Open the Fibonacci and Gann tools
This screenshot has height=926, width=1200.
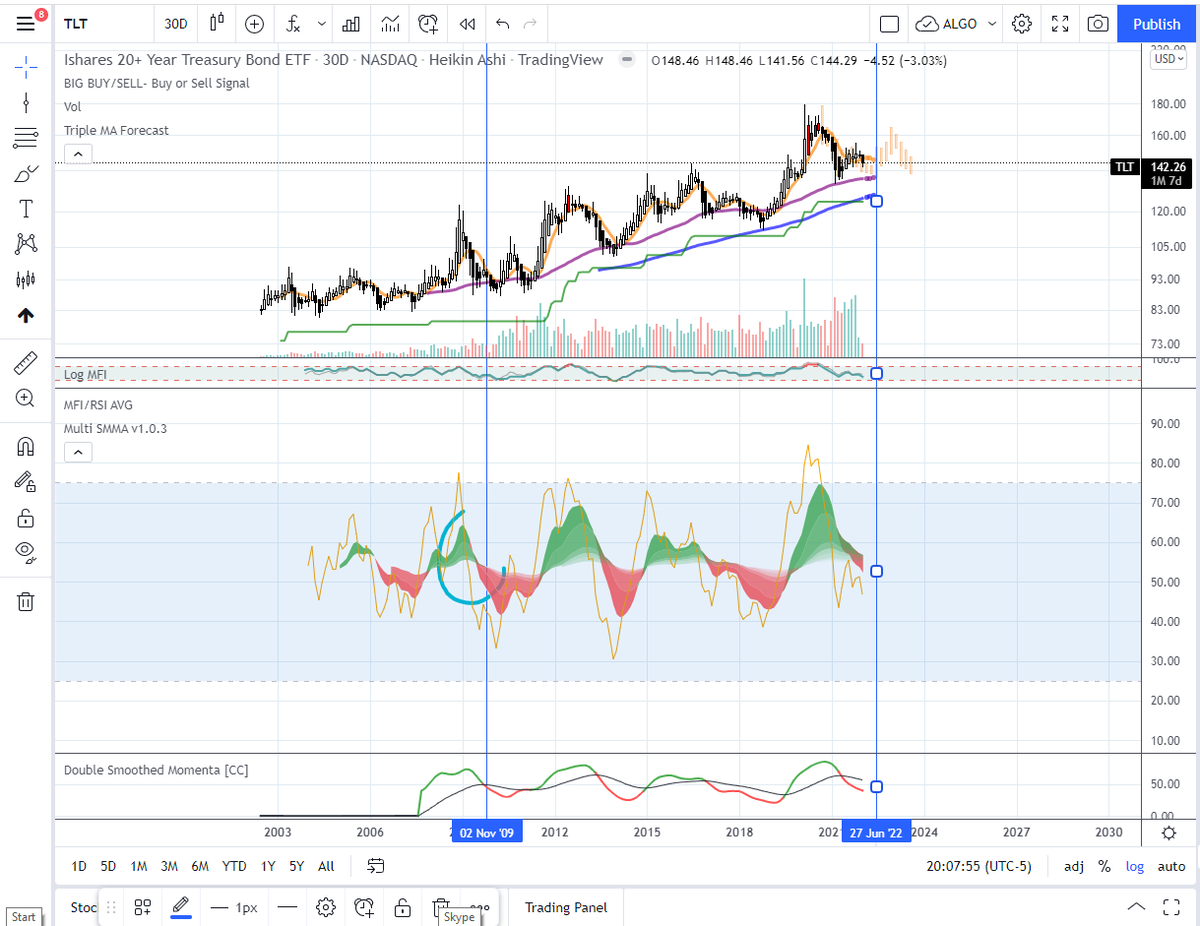coord(26,138)
